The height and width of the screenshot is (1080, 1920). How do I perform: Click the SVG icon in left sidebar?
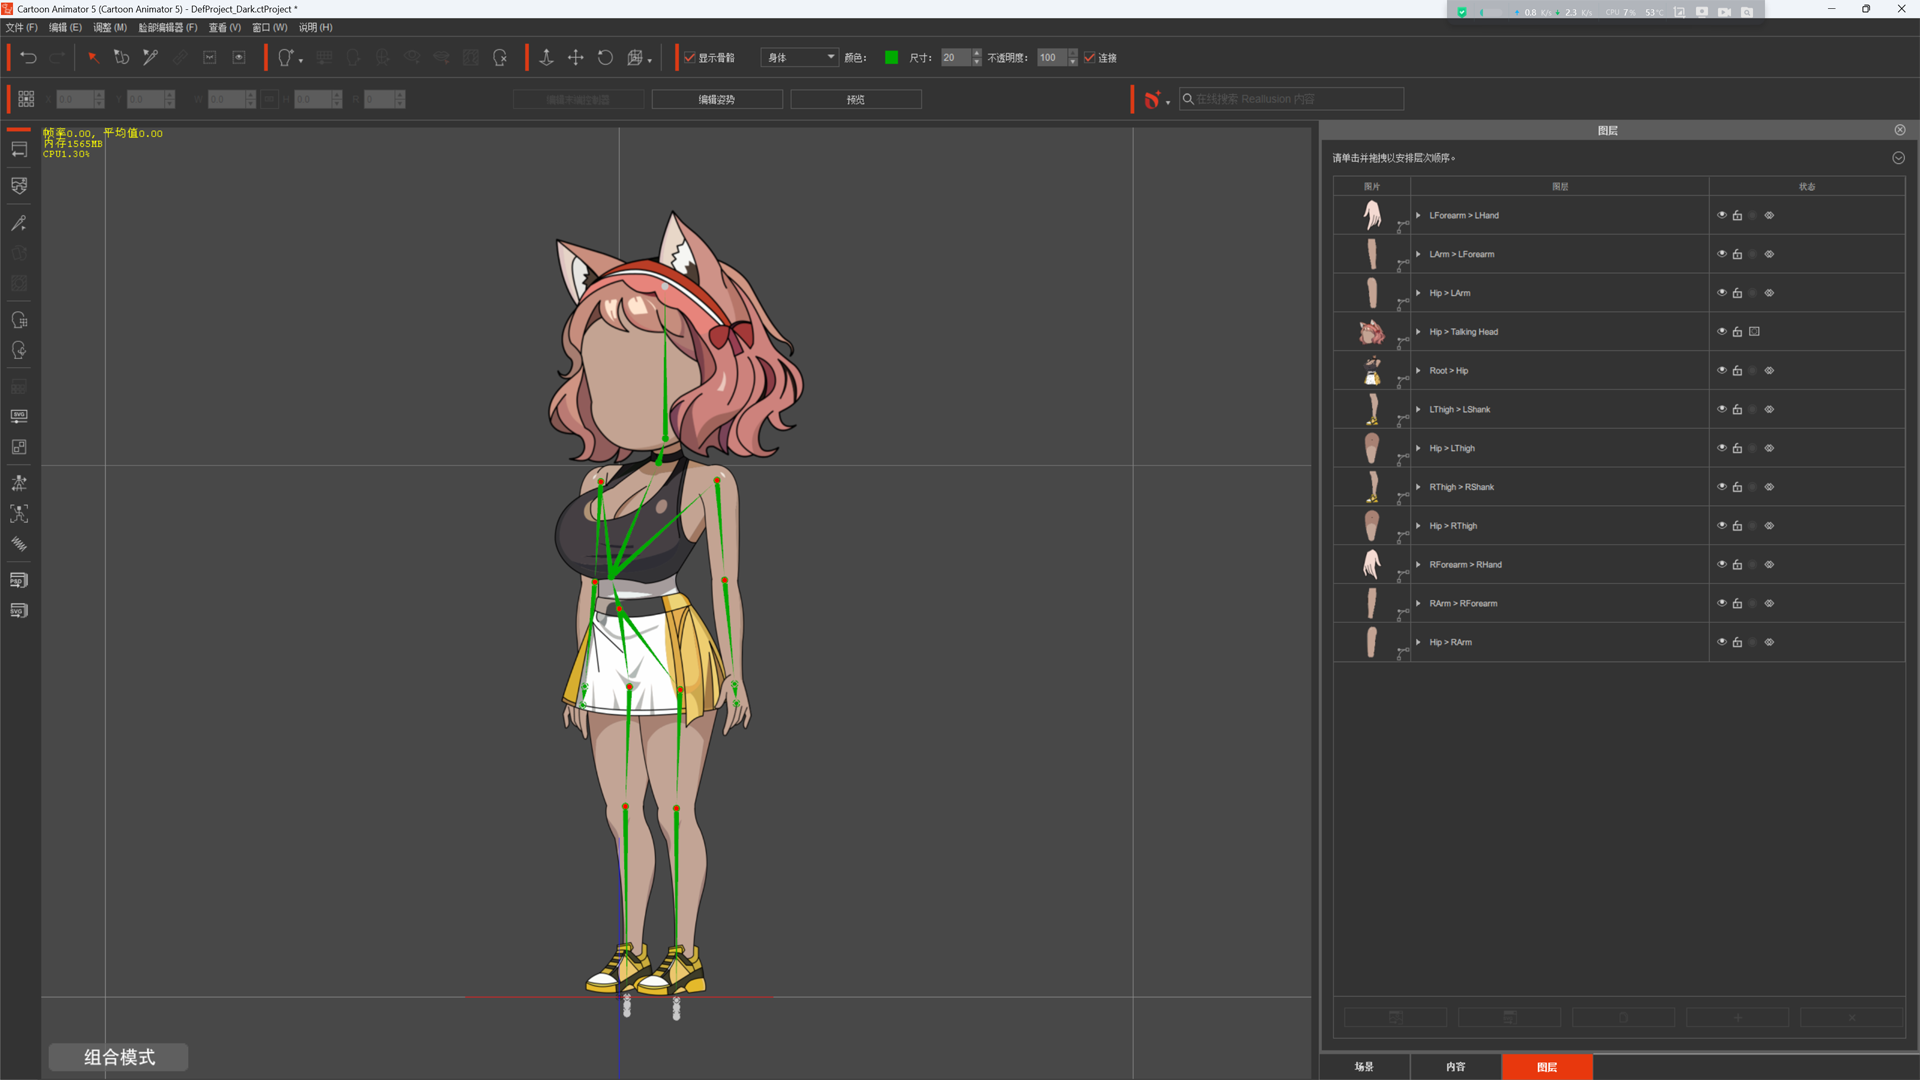(19, 416)
